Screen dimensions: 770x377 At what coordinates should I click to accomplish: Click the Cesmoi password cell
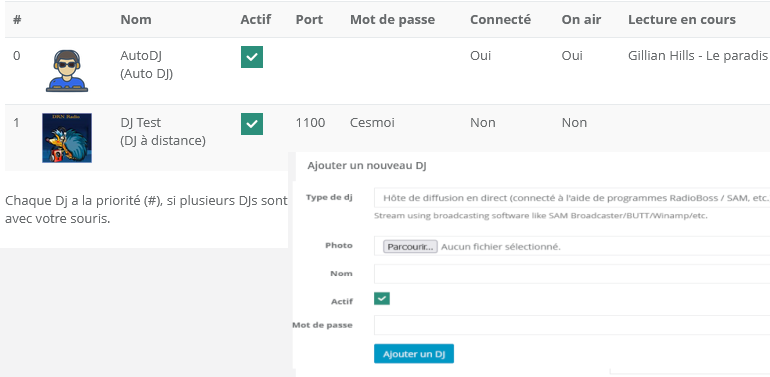pyautogui.click(x=372, y=122)
